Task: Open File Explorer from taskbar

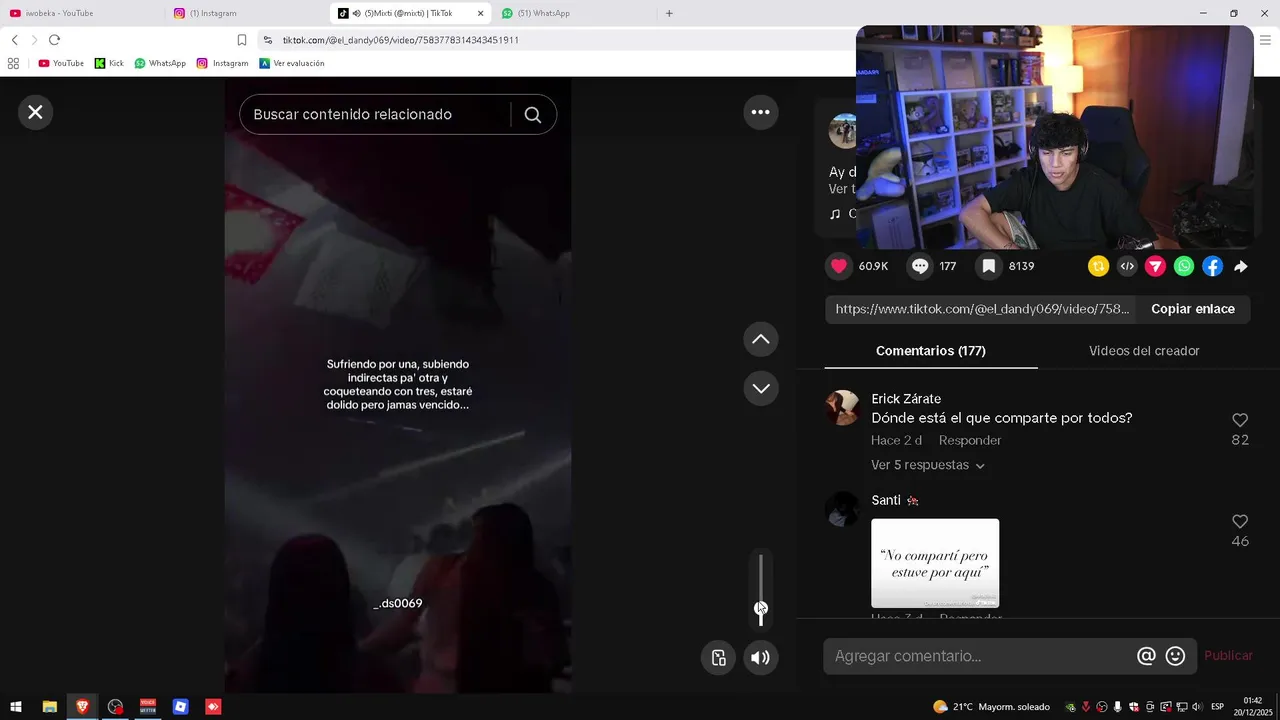Action: click(x=49, y=707)
